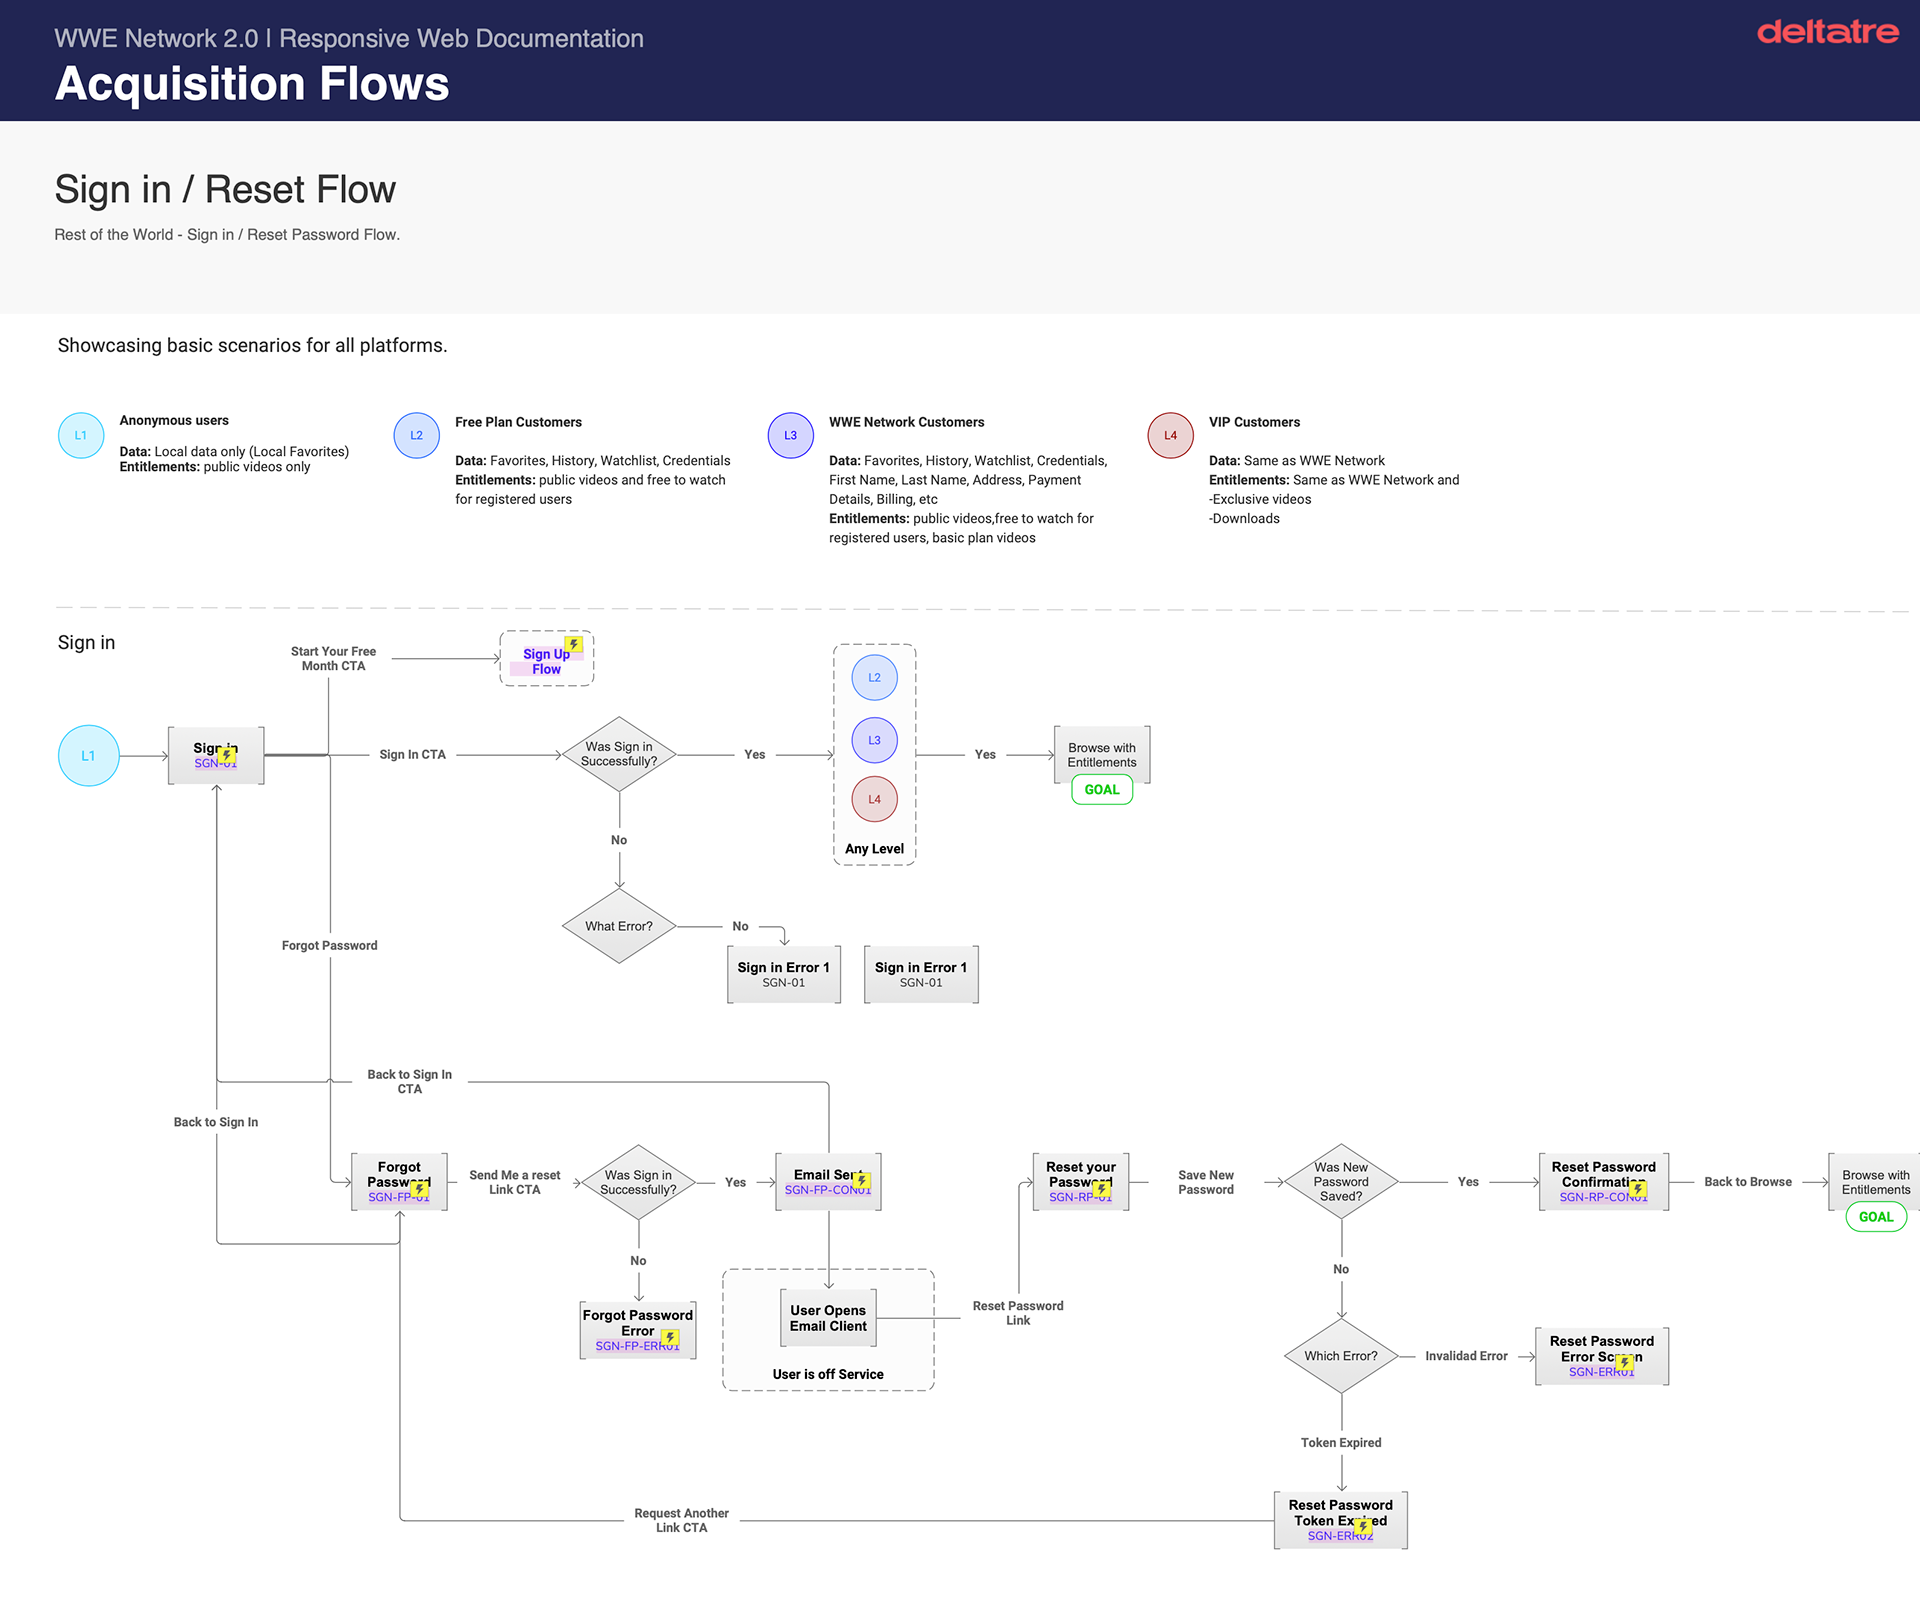Click the GOAL badge under first Browse with Entitlements

coord(1102,790)
